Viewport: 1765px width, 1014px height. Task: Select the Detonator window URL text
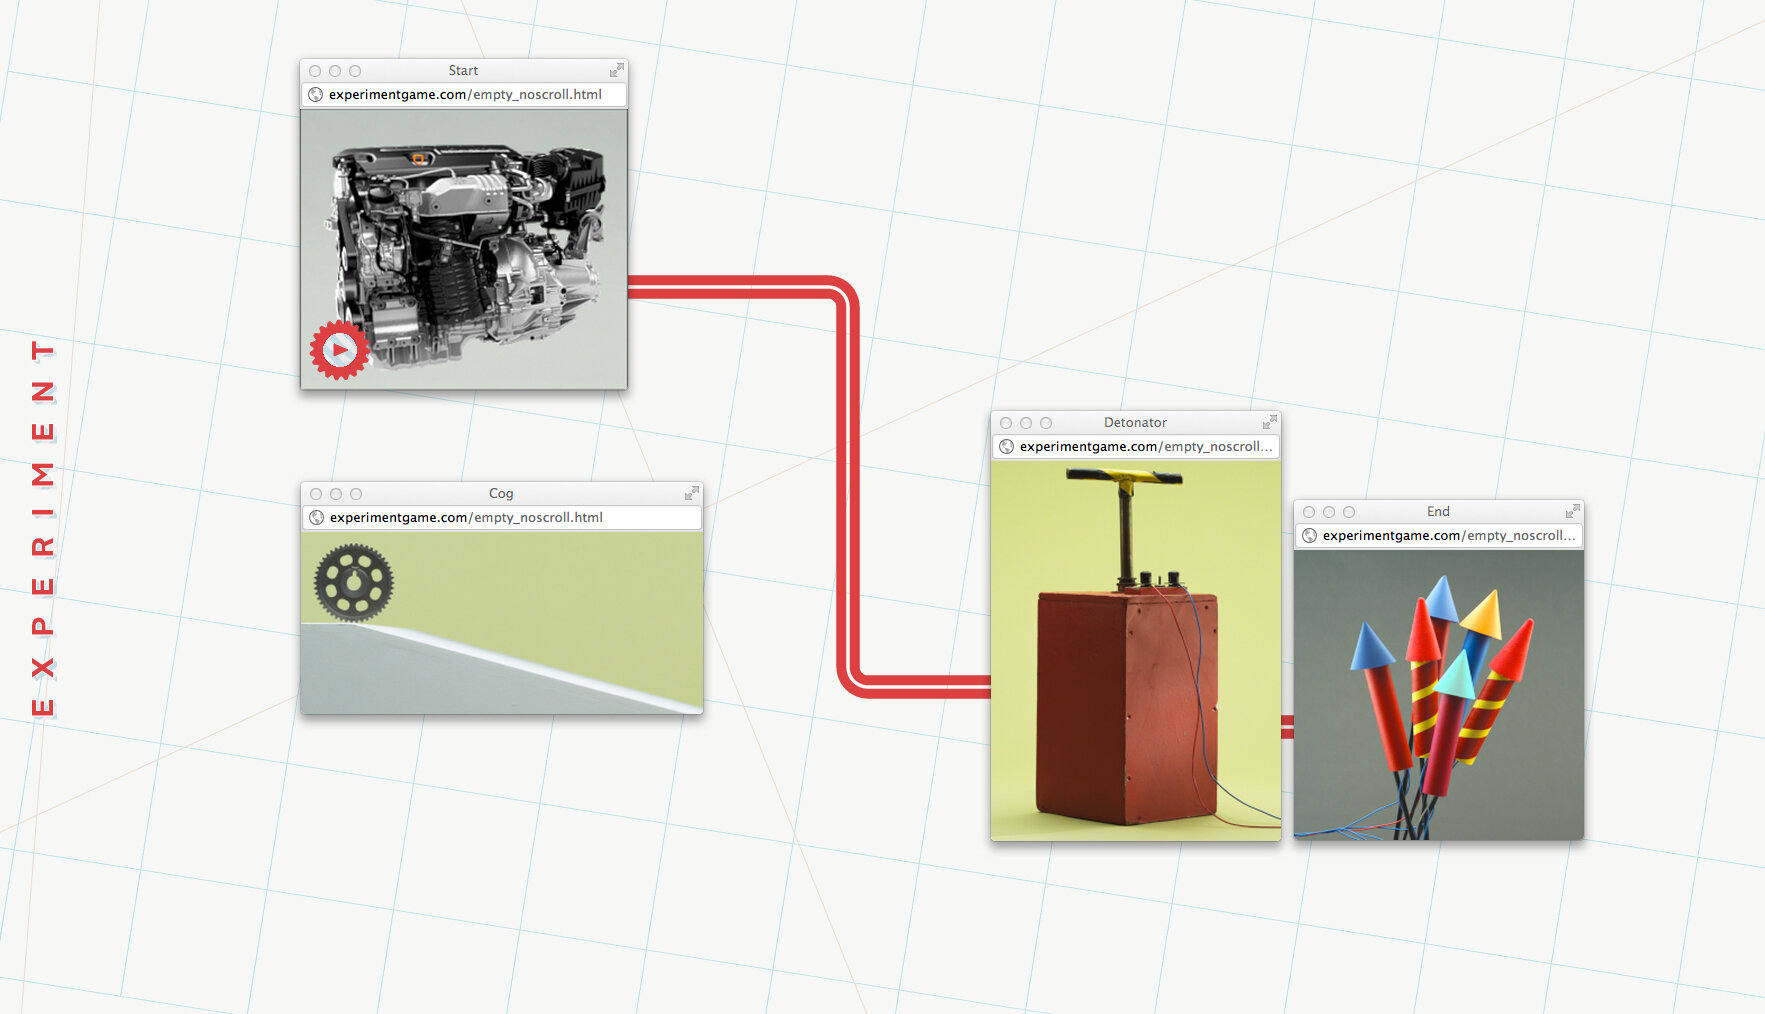1145,447
